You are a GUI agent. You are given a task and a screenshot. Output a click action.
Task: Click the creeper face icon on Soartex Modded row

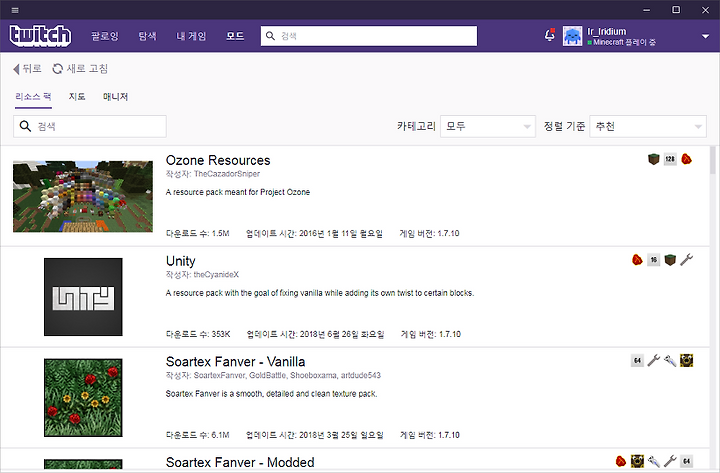(637, 461)
